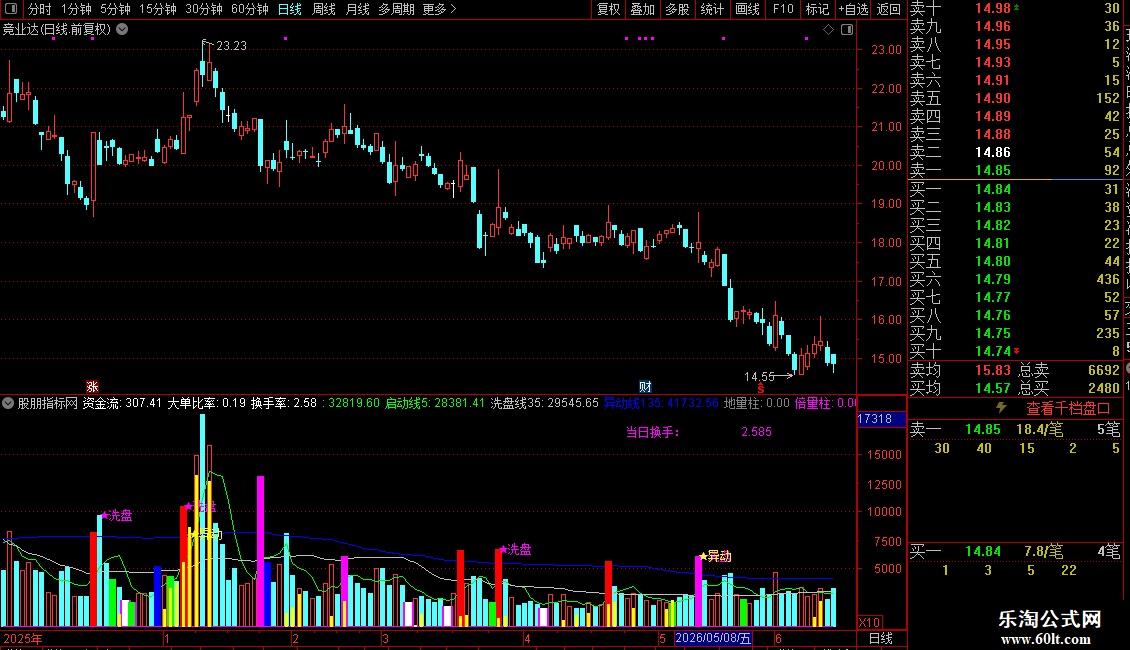
Task: Select the 1分钟 period
Action: 76,9
